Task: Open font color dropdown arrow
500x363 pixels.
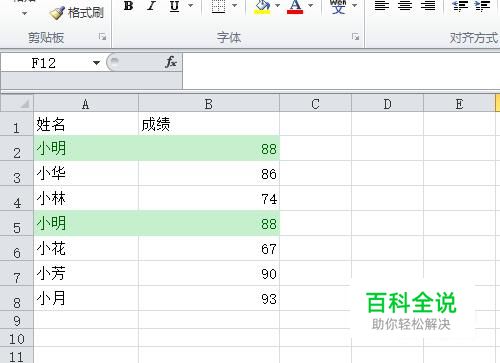Action: [x=311, y=6]
